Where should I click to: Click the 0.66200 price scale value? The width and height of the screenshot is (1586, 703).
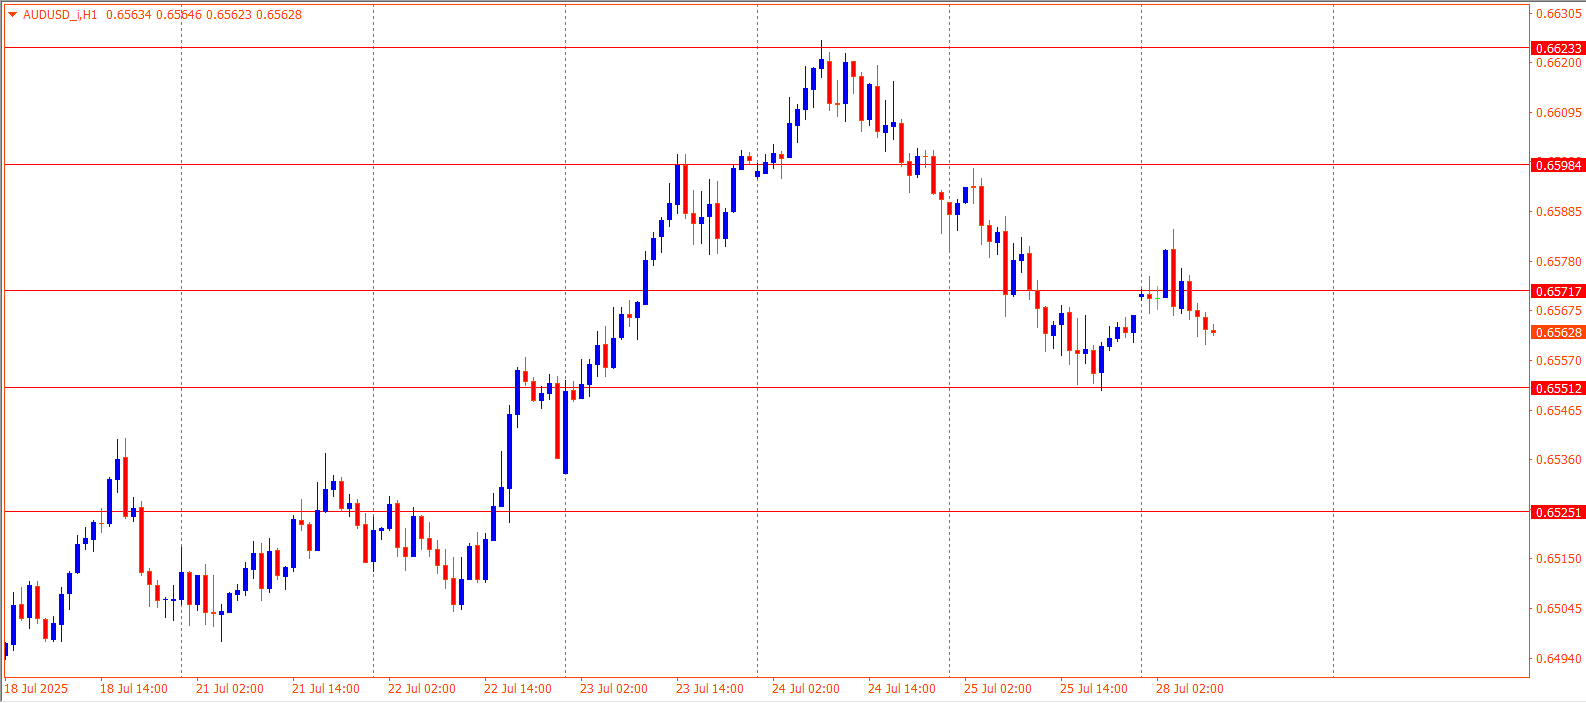click(x=1558, y=63)
